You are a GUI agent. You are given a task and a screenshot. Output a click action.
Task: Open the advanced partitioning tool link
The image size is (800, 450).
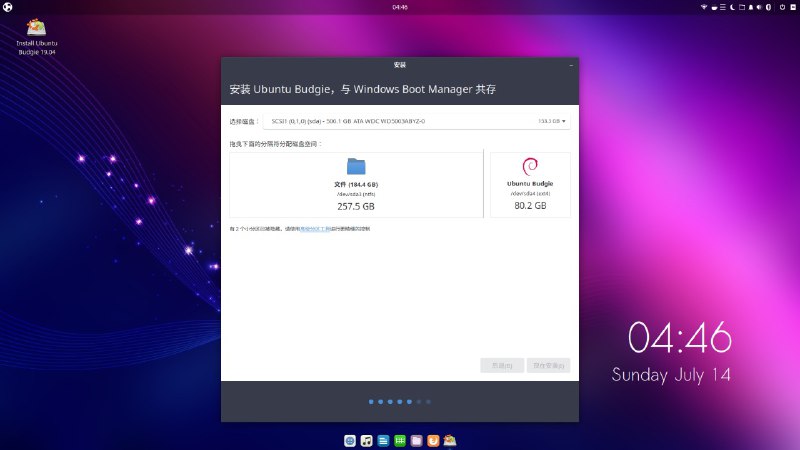(x=315, y=229)
